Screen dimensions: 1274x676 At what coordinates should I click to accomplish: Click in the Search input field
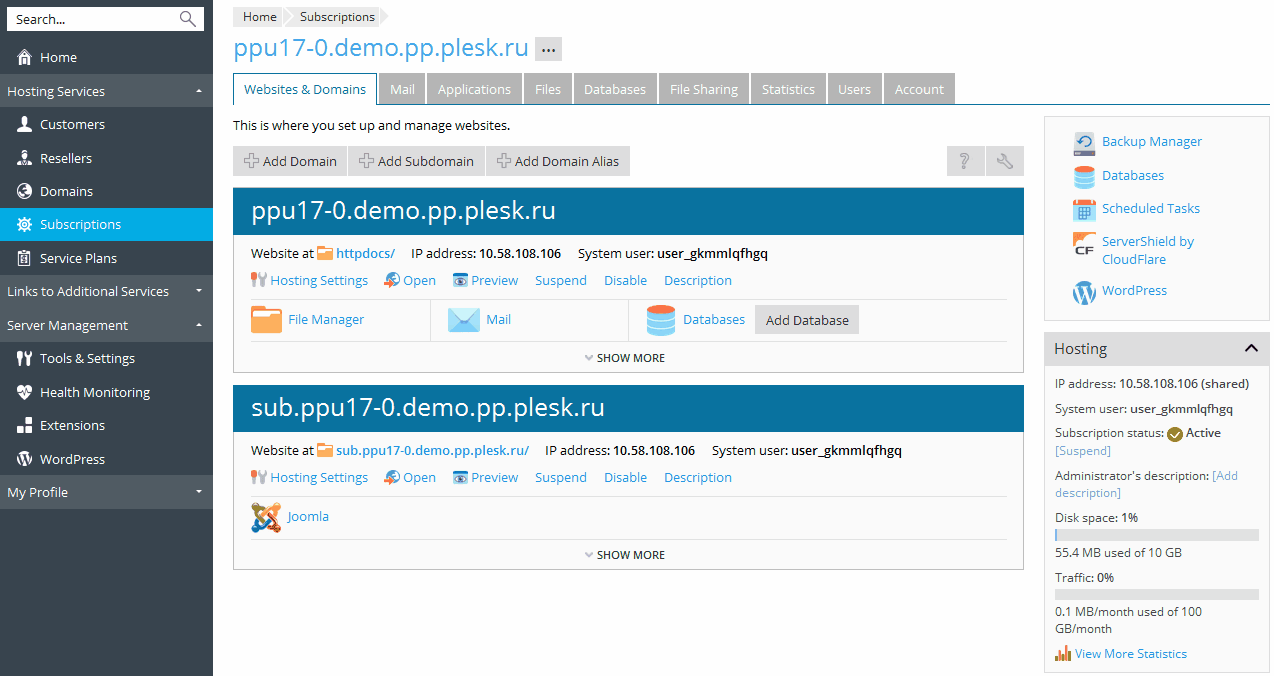click(90, 19)
